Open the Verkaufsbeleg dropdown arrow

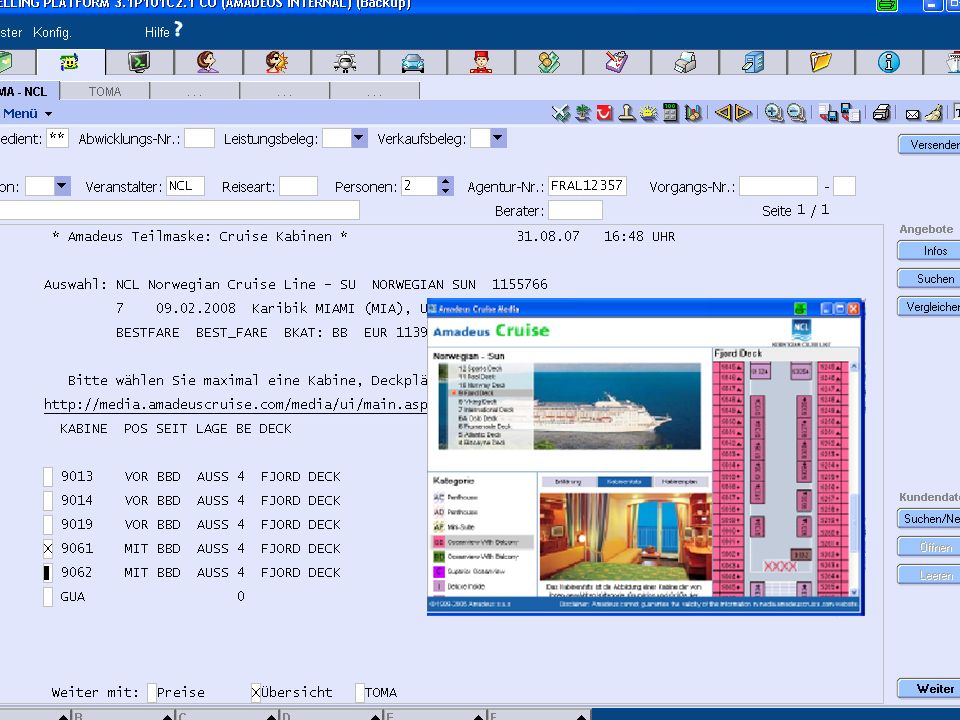(498, 138)
